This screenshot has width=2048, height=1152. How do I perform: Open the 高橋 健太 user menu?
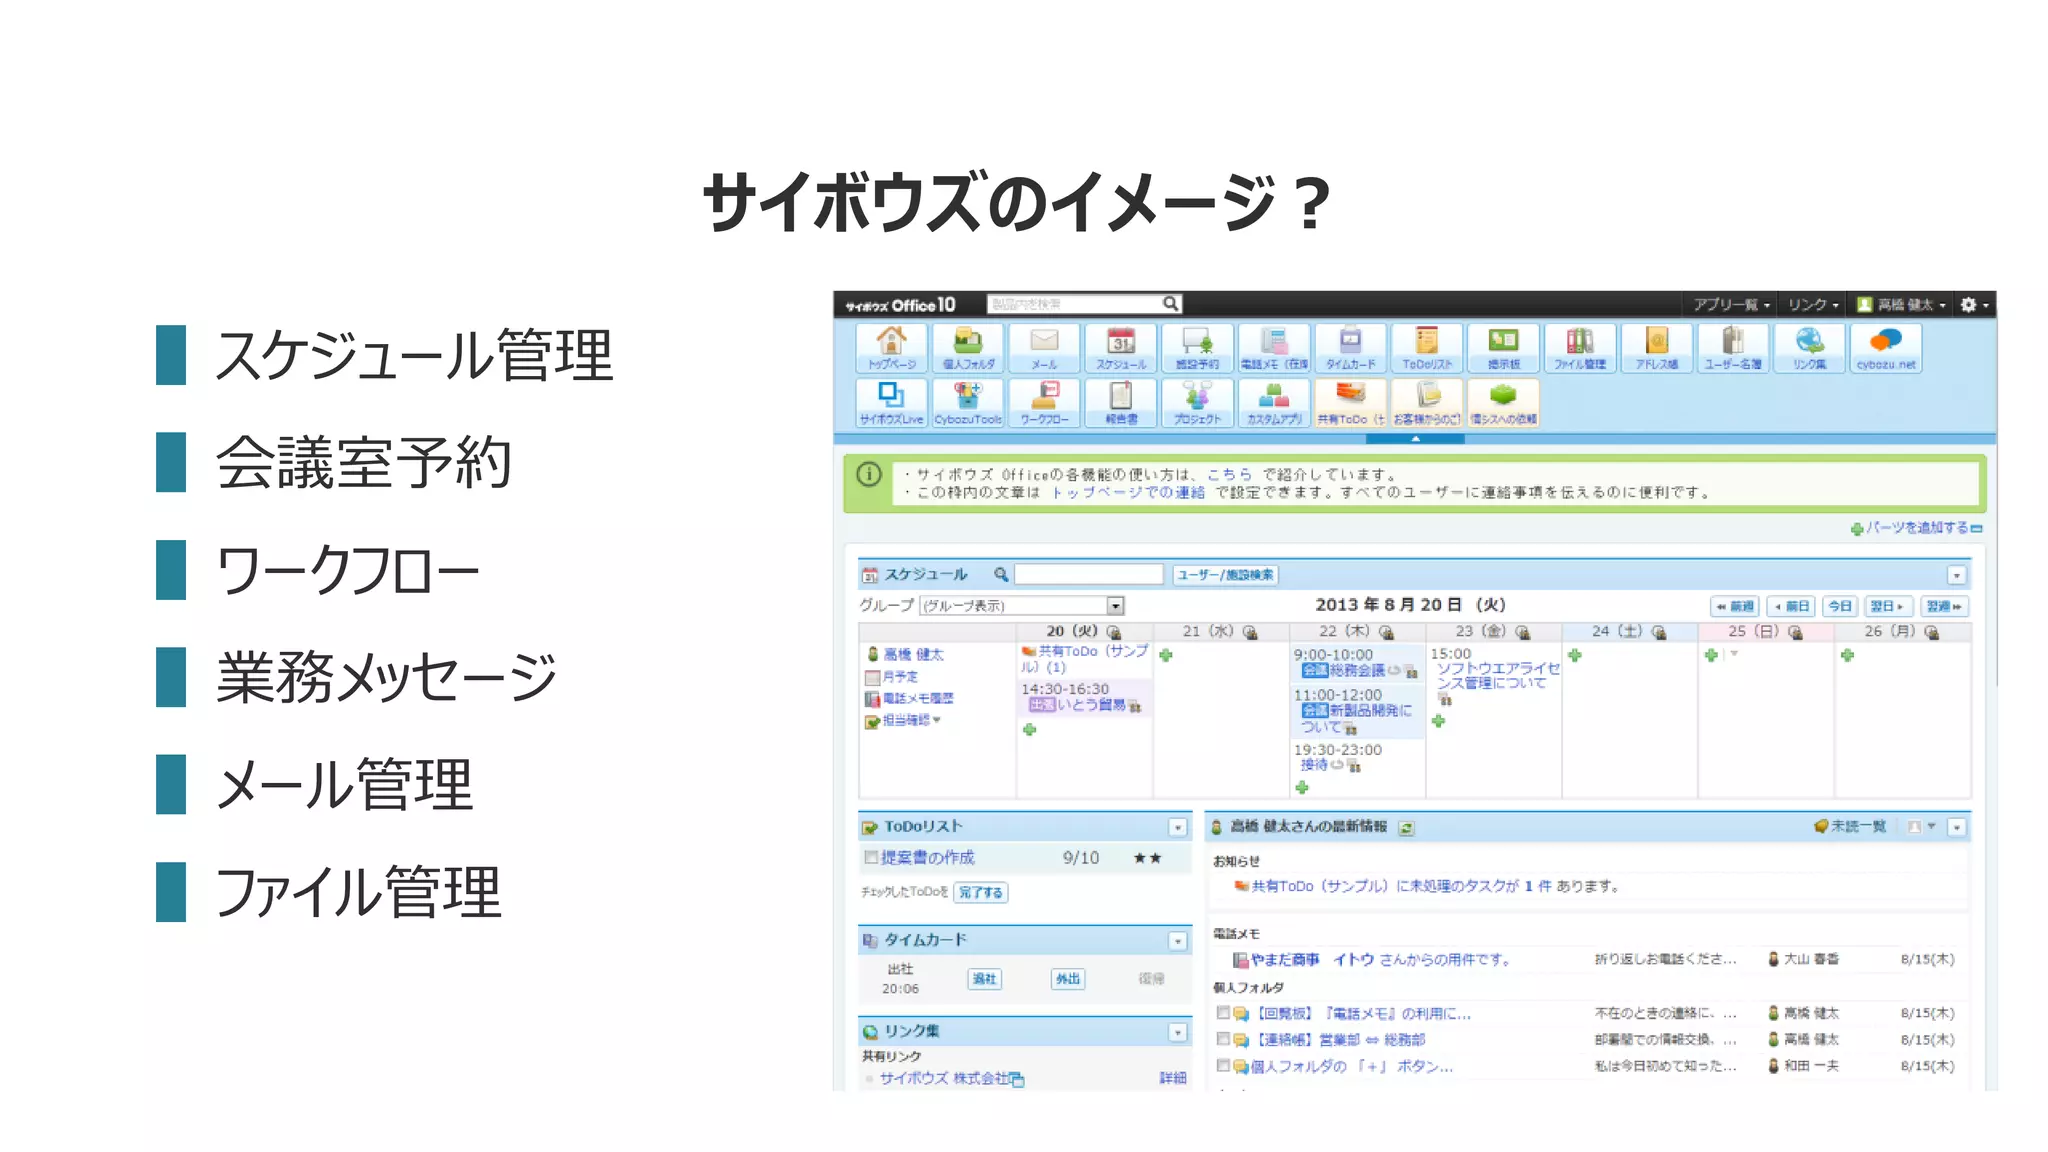1901,305
